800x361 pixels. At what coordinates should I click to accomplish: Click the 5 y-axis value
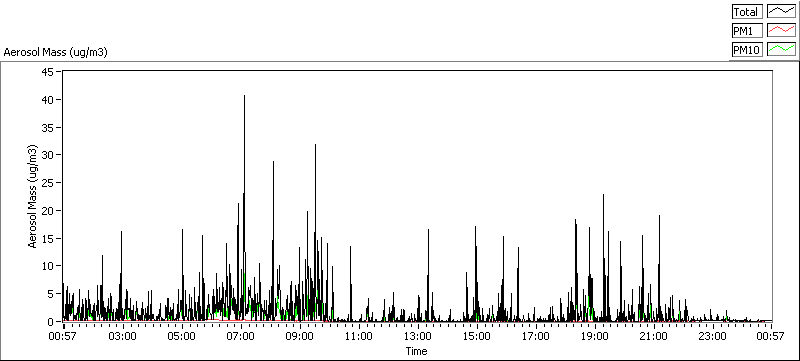click(x=51, y=294)
